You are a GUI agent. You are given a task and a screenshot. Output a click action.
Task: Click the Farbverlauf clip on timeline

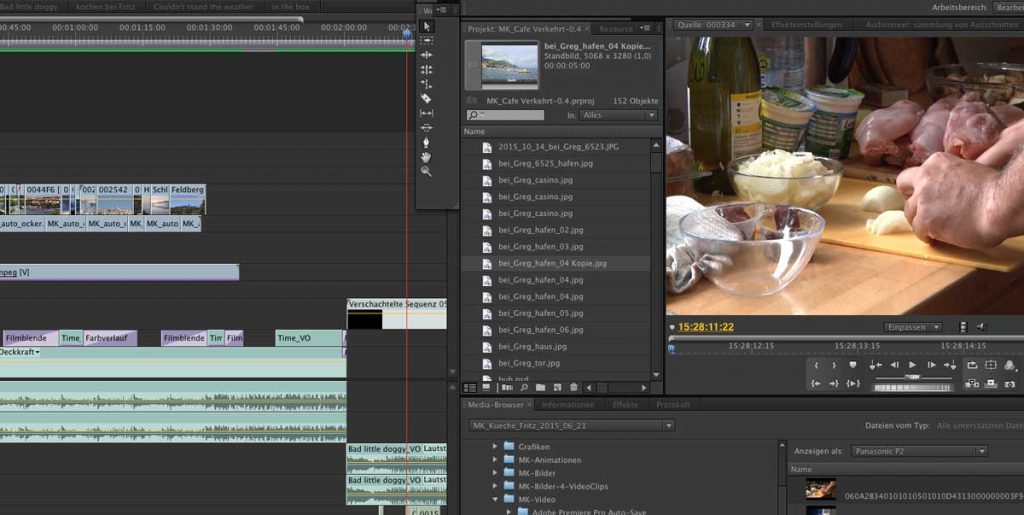(110, 338)
